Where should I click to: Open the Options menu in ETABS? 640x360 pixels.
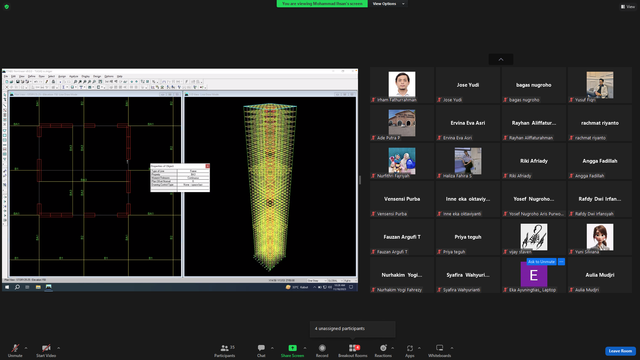[109, 76]
